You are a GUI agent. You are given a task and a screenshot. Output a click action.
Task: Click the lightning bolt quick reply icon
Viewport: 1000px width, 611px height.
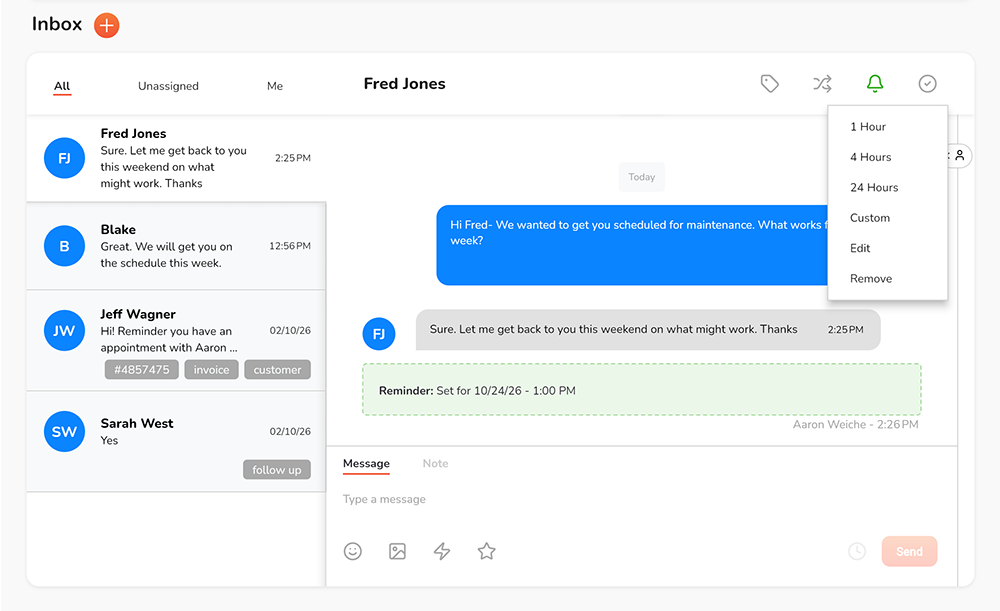[x=442, y=551]
